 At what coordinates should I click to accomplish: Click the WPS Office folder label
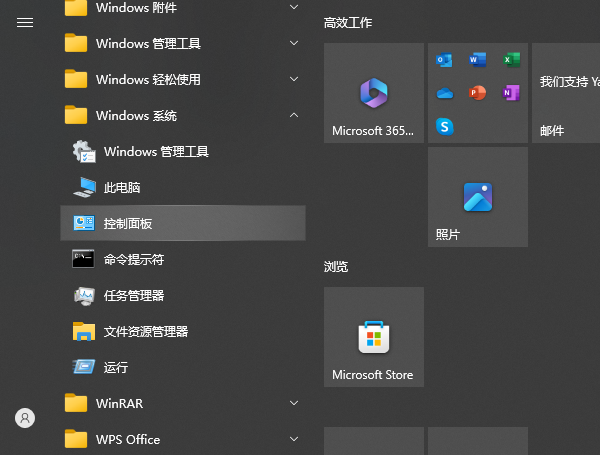coord(128,439)
